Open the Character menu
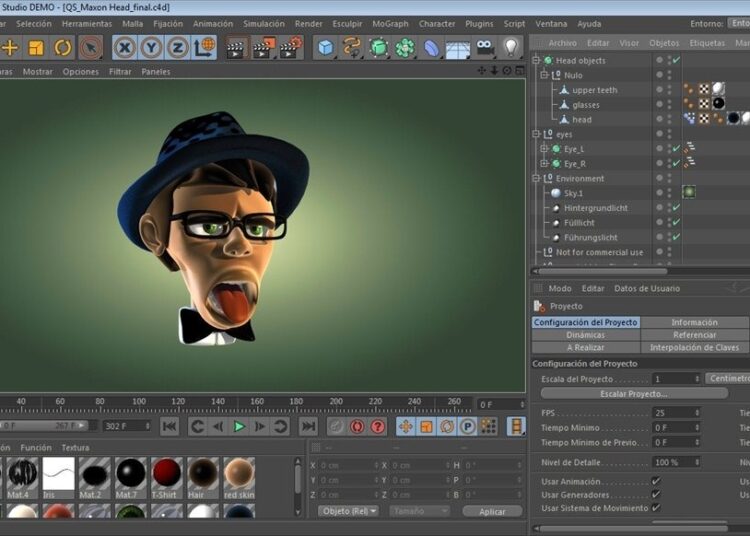 (x=437, y=24)
